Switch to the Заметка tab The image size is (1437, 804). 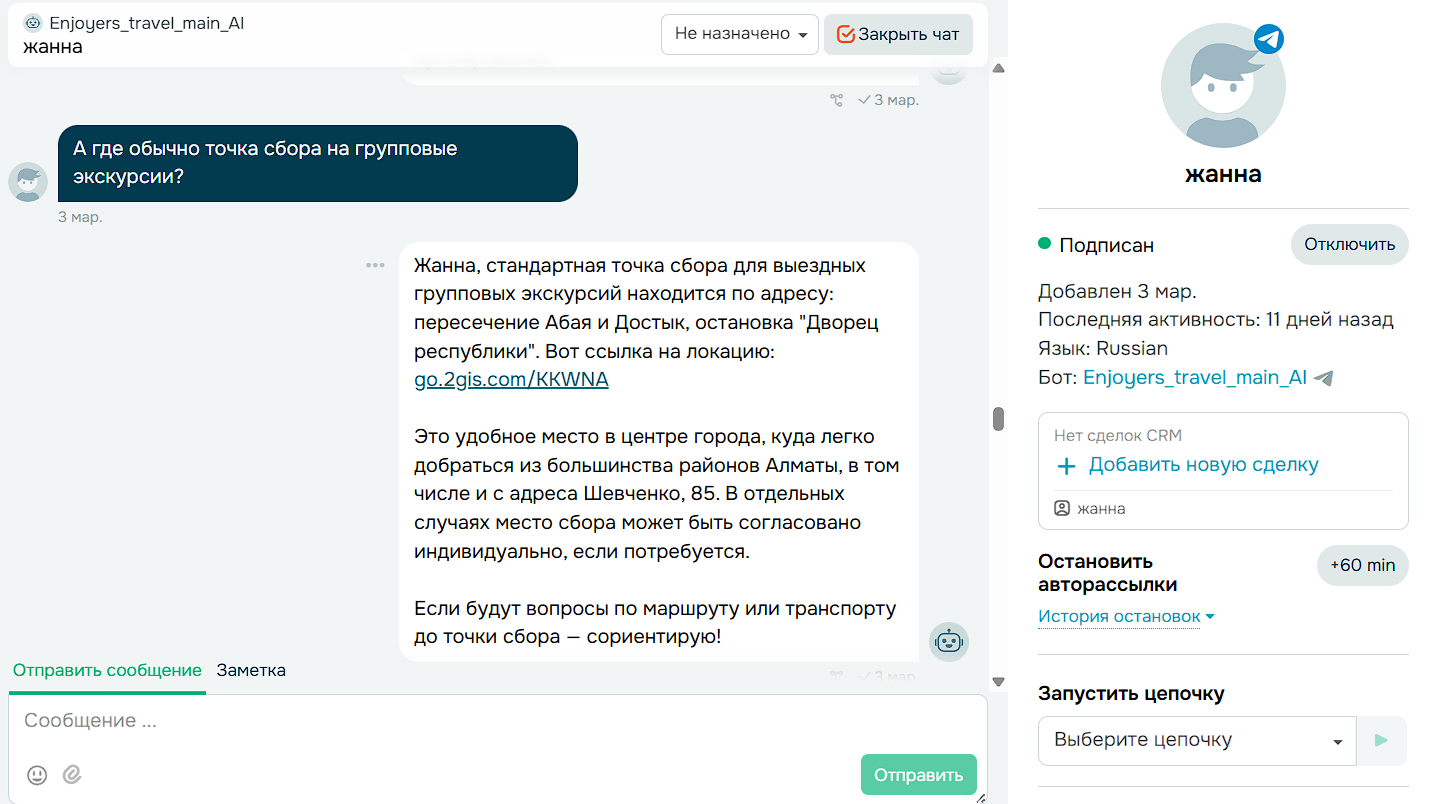coord(250,670)
